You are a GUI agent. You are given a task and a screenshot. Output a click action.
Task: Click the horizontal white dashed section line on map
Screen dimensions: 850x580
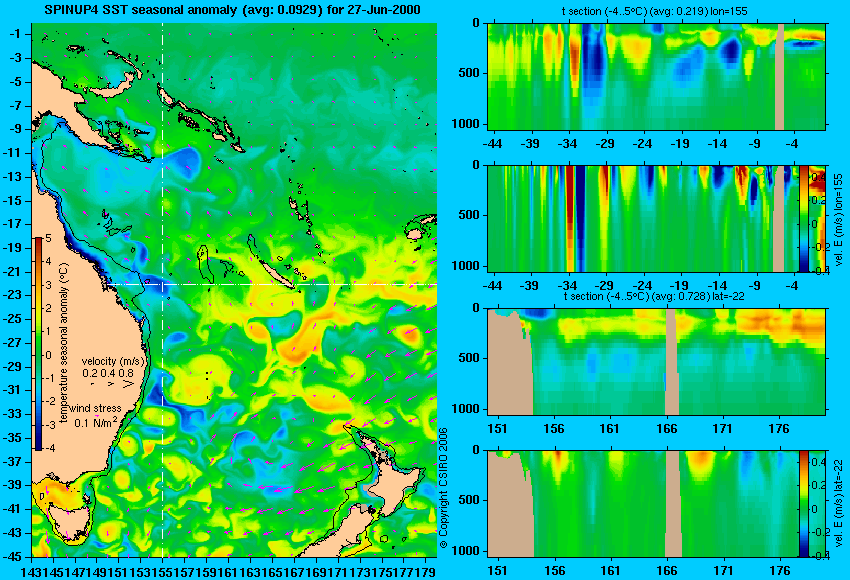[272, 284]
